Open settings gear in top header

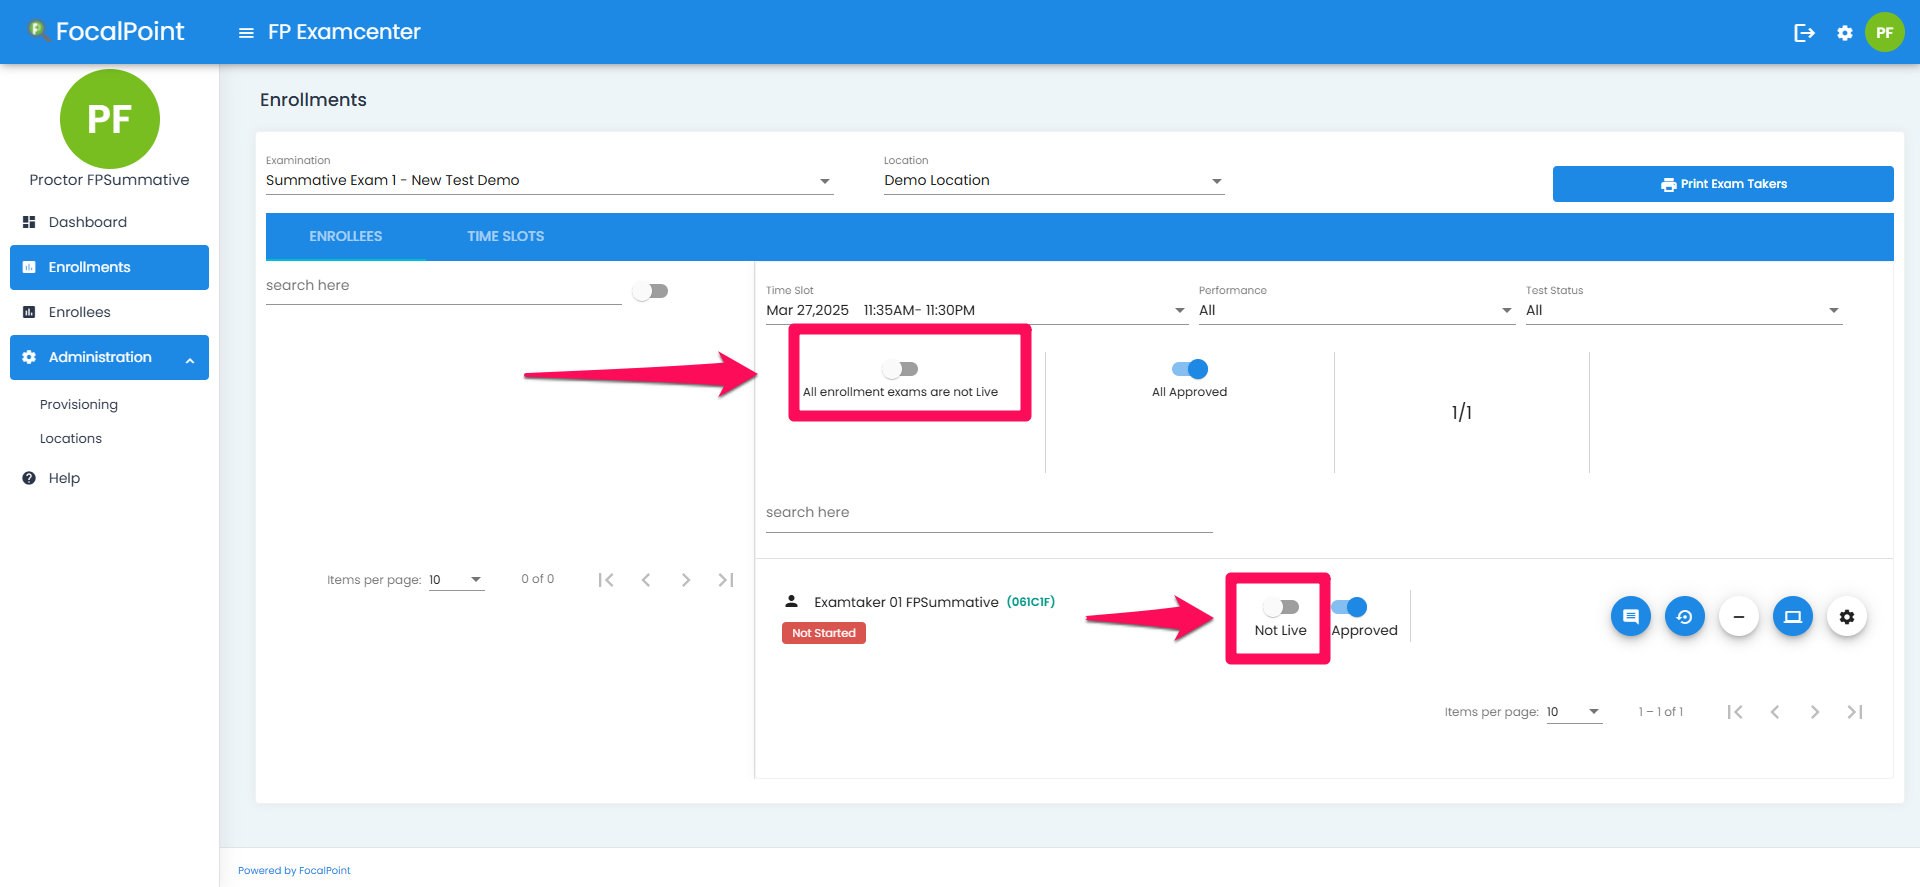click(x=1845, y=33)
